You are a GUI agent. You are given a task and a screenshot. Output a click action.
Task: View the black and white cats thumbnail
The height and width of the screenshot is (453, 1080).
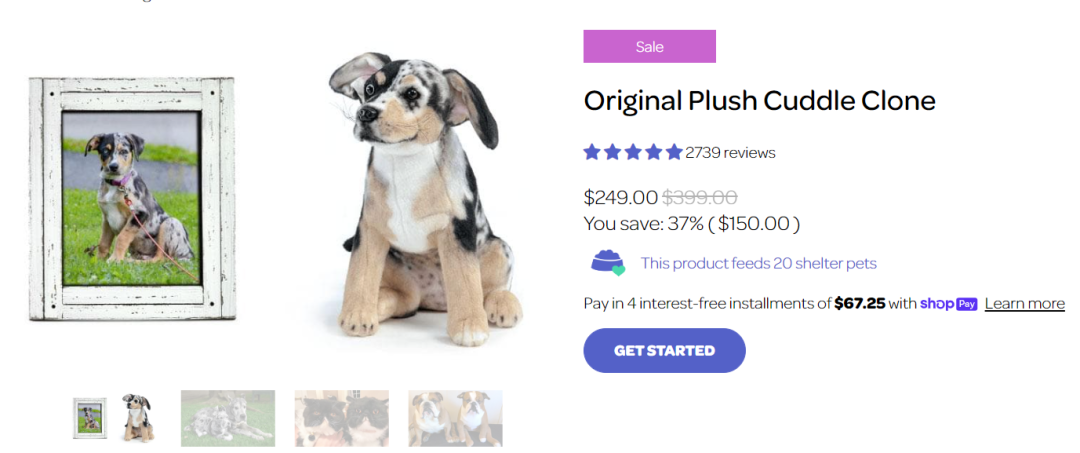tap(341, 418)
